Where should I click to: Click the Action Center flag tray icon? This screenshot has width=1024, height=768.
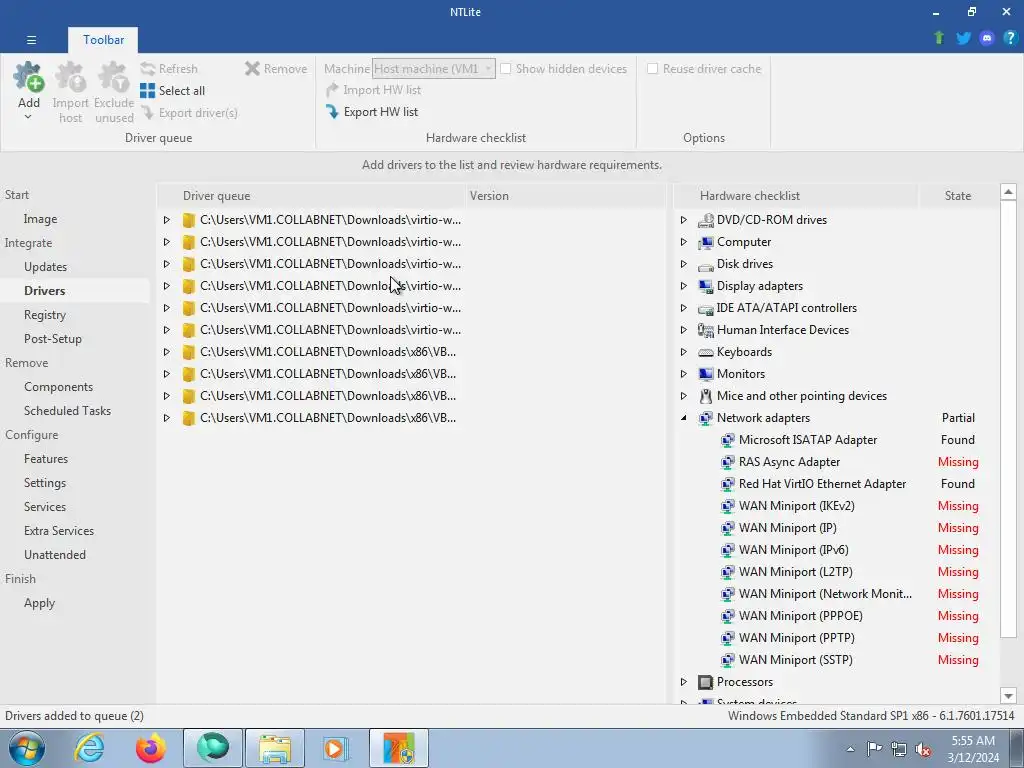pos(874,749)
